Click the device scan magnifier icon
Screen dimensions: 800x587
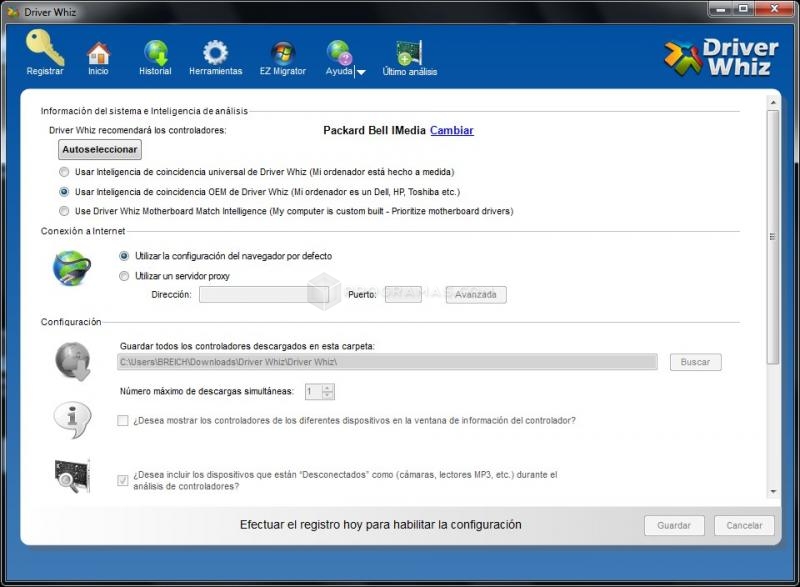click(x=72, y=476)
